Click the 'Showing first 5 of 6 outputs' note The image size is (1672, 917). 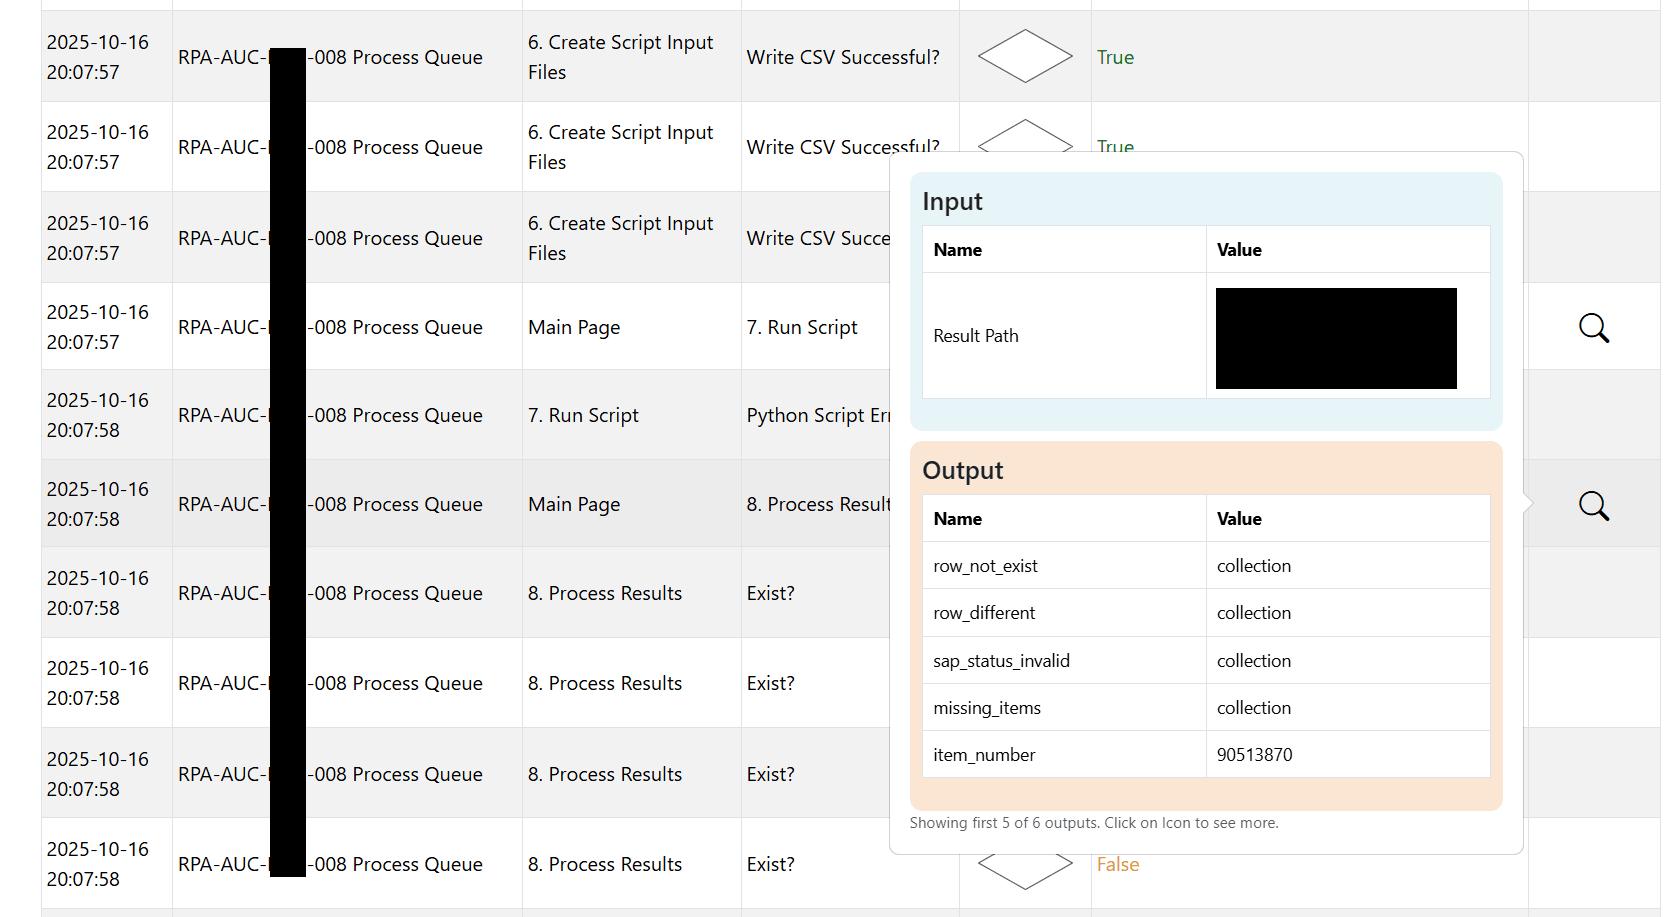click(1093, 823)
